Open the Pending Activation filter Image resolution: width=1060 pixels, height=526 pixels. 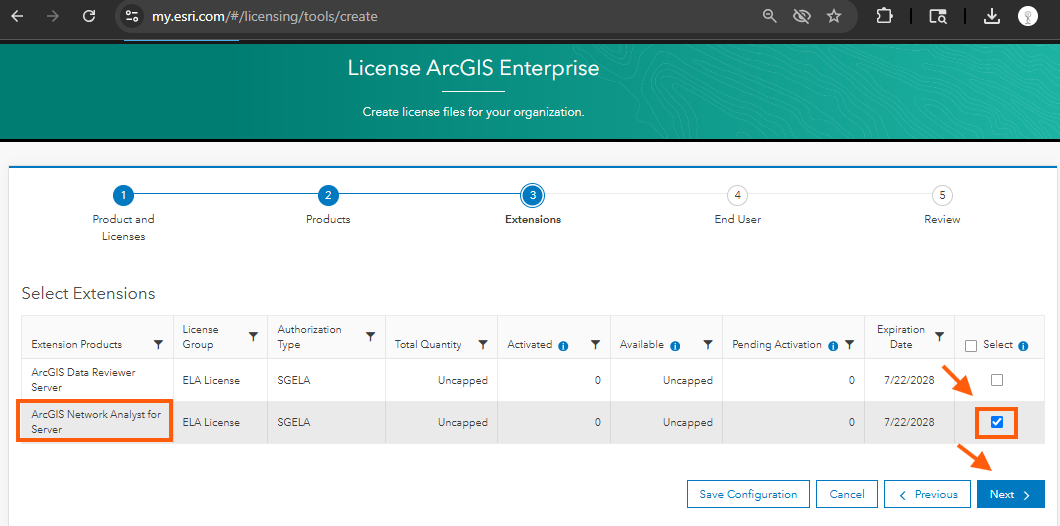click(849, 344)
